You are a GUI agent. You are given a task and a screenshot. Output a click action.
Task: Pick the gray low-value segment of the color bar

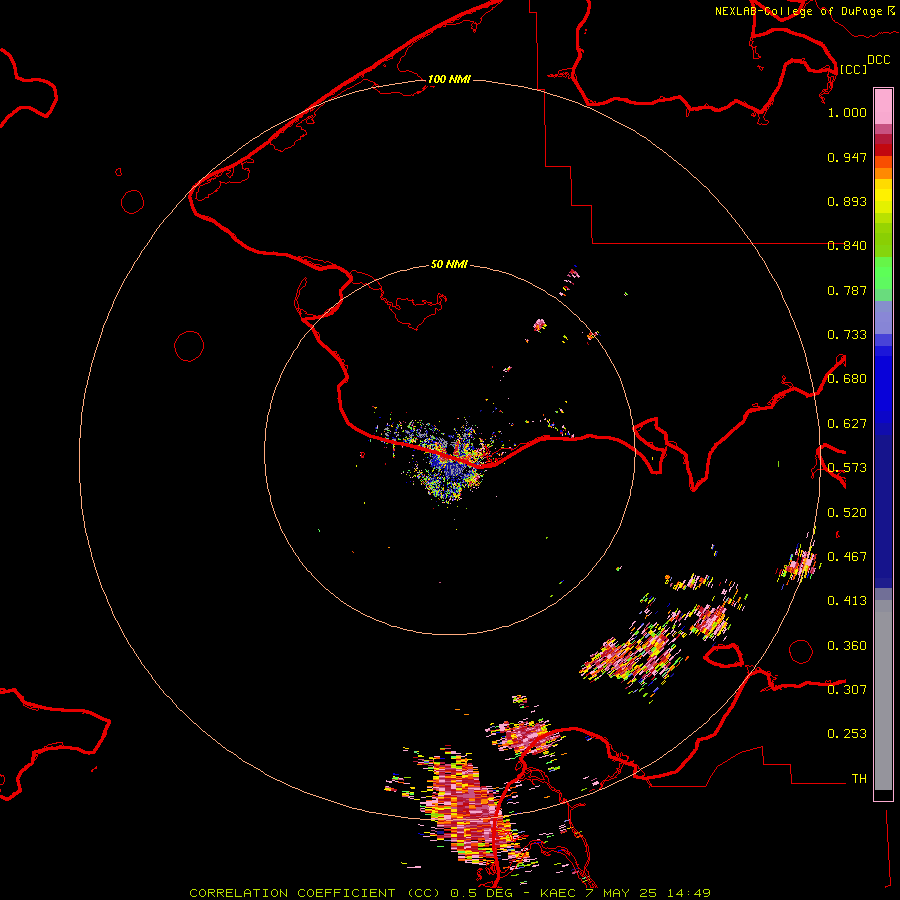883,695
